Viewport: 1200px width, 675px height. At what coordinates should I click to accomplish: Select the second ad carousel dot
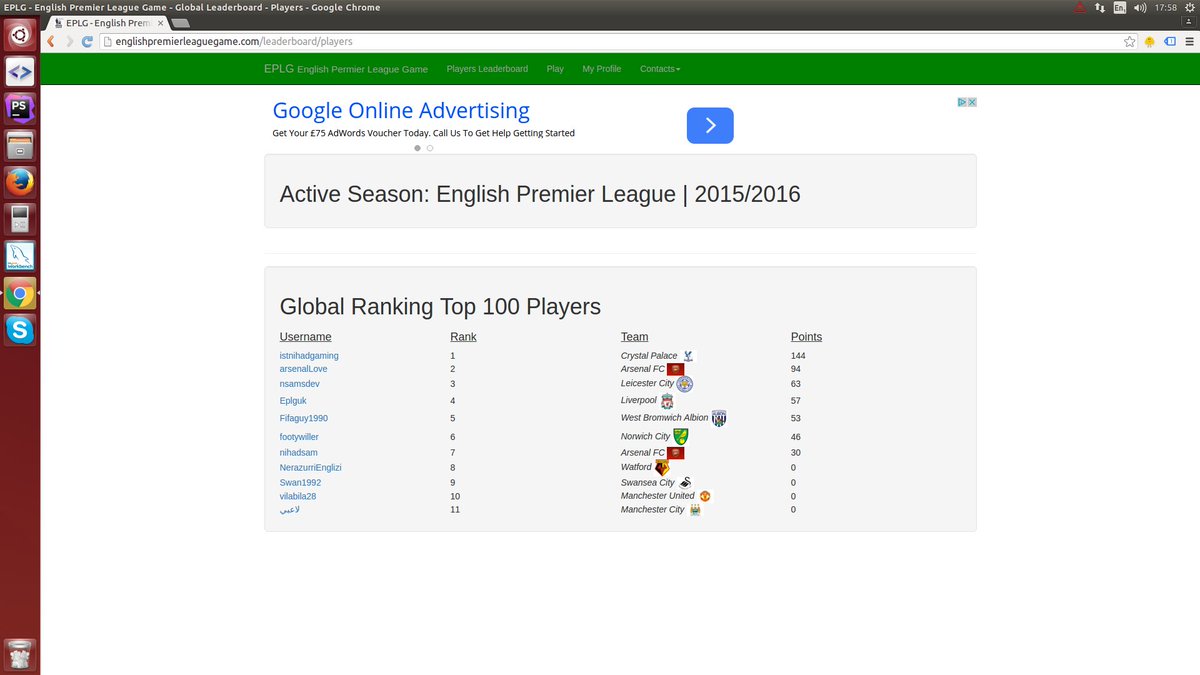430,148
